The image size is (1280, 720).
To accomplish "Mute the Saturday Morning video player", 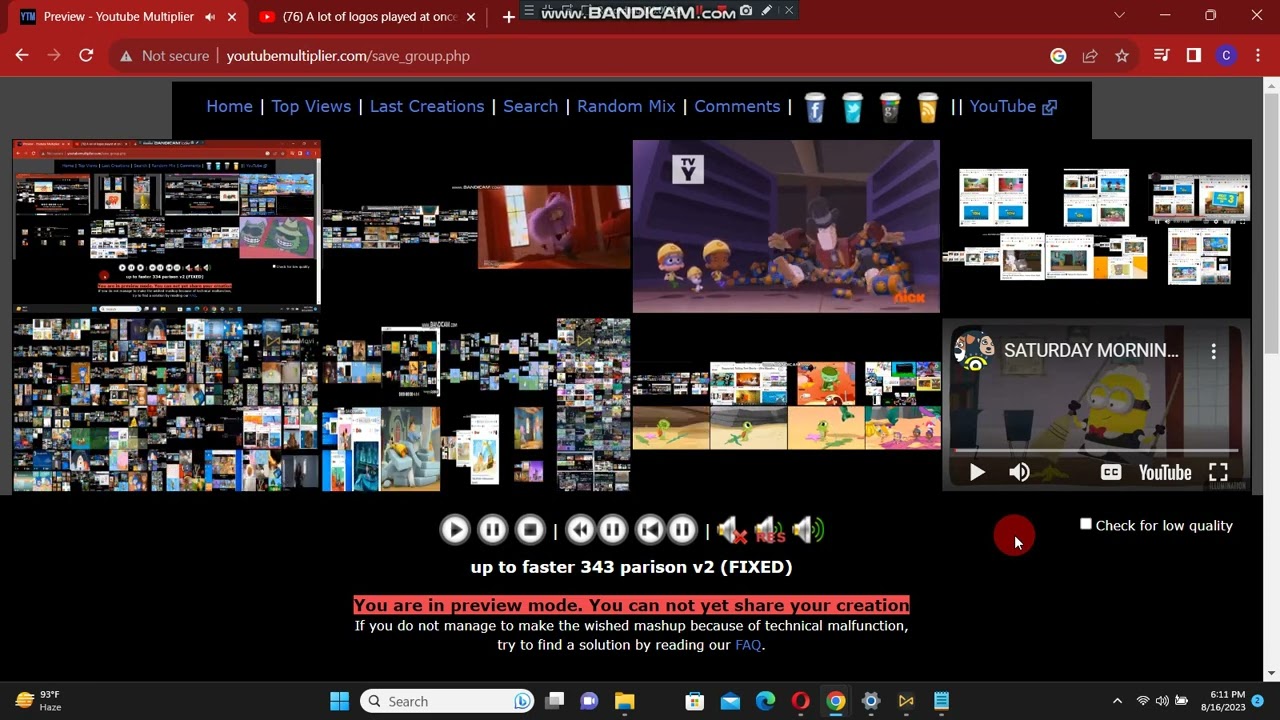I will (x=1019, y=472).
